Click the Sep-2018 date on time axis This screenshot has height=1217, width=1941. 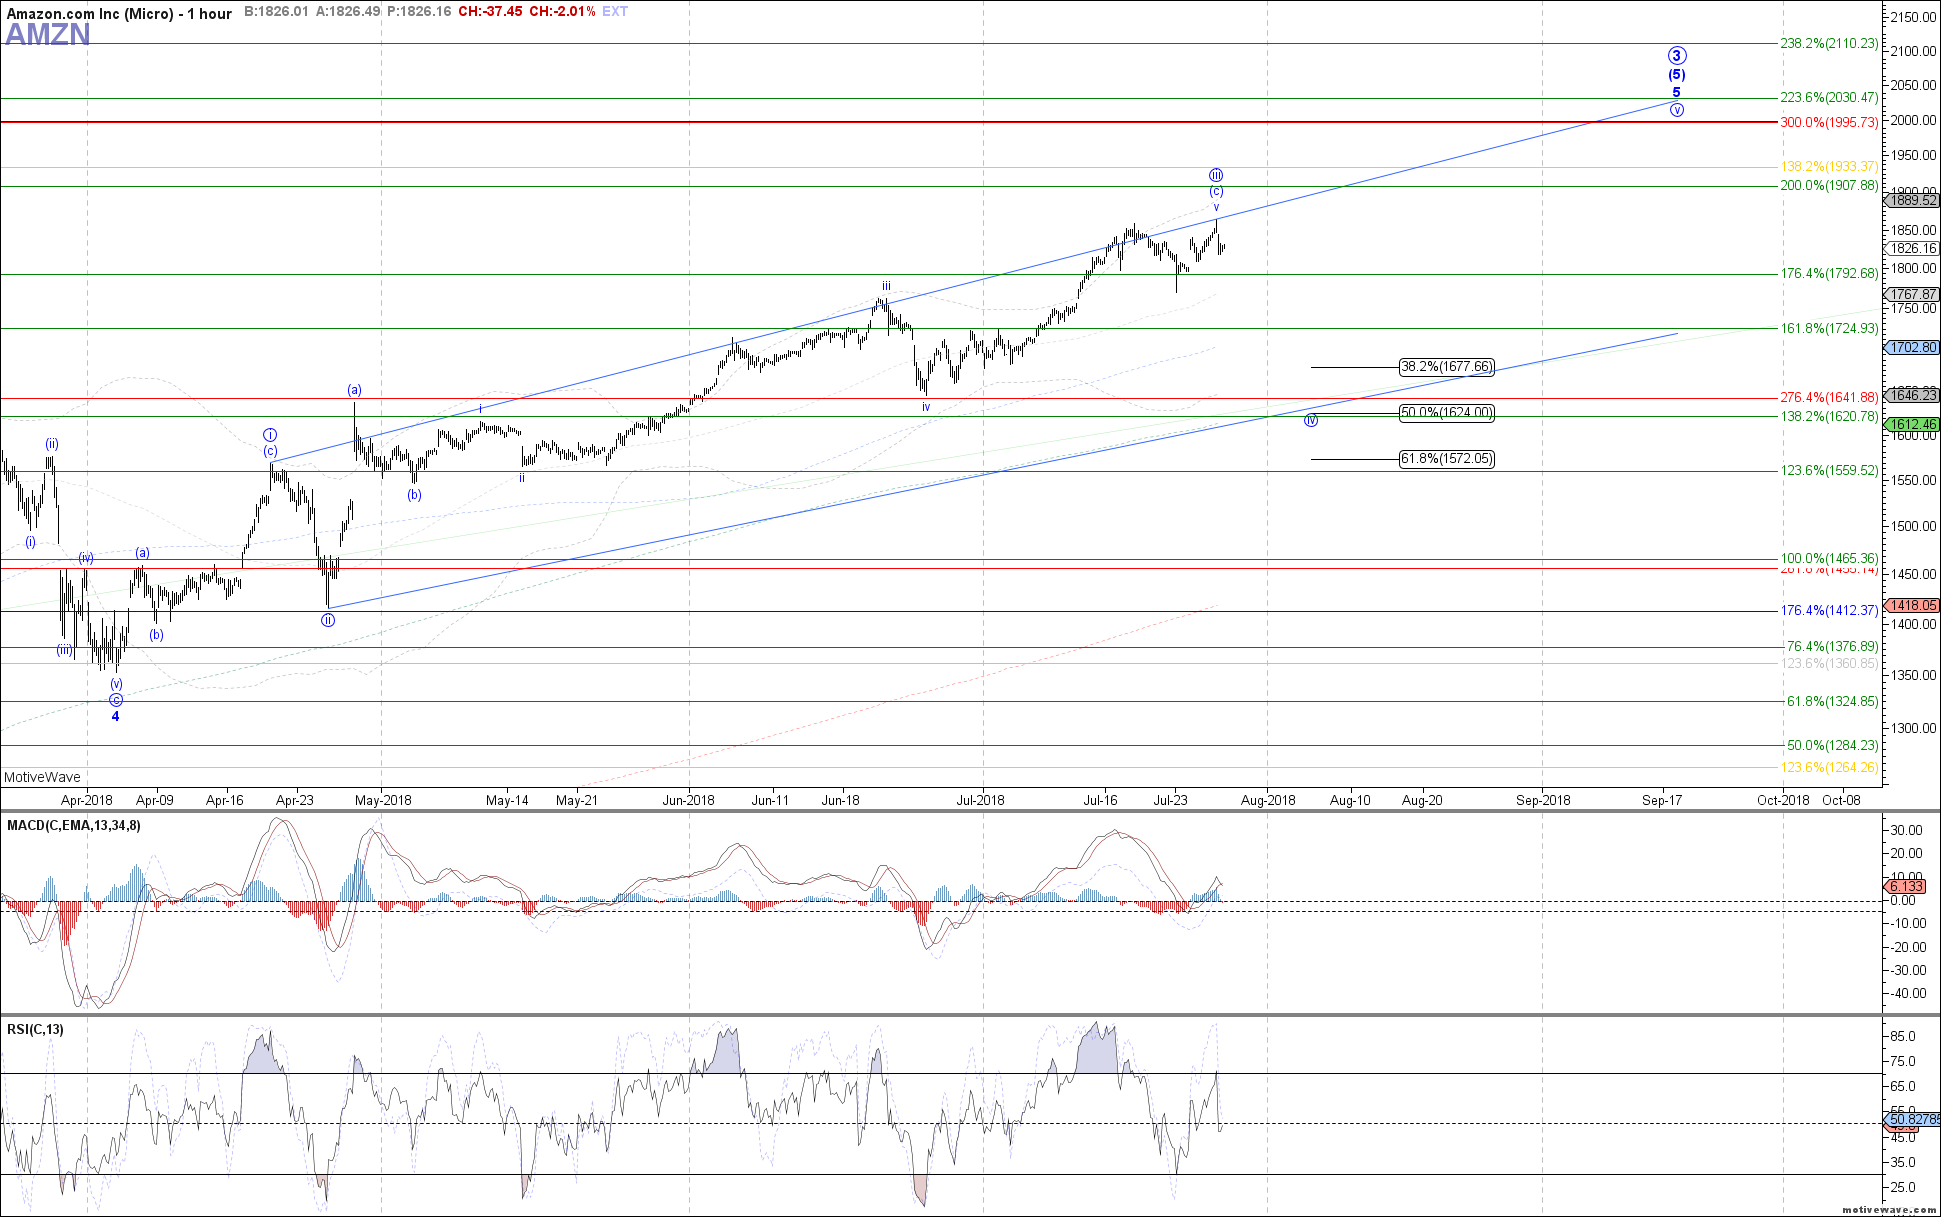pos(1543,800)
